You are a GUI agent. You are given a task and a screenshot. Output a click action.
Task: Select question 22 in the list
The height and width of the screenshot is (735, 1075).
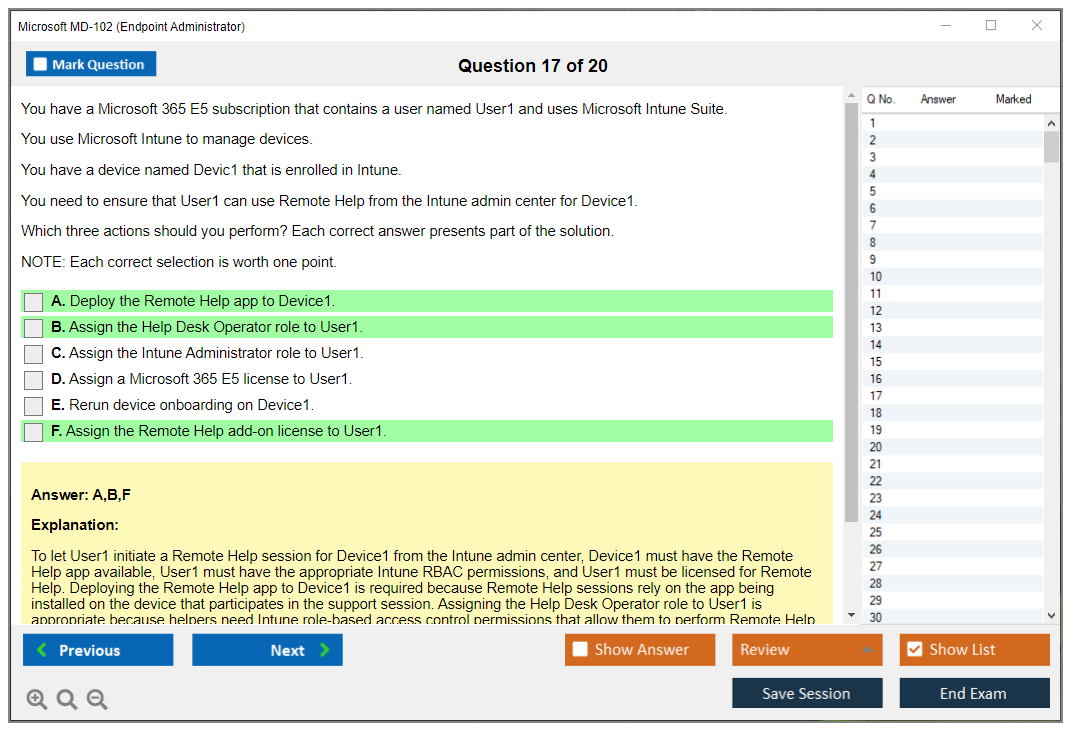pyautogui.click(x=953, y=481)
